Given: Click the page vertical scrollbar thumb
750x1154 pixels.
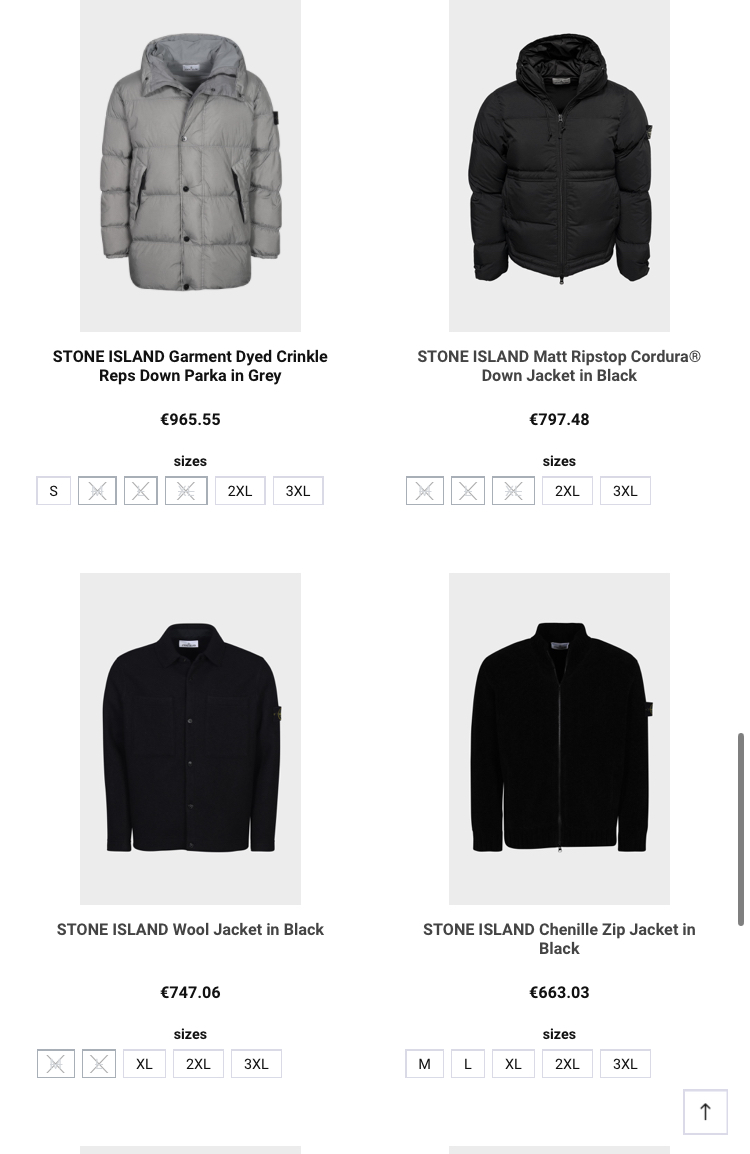Looking at the screenshot, I should coord(740,829).
